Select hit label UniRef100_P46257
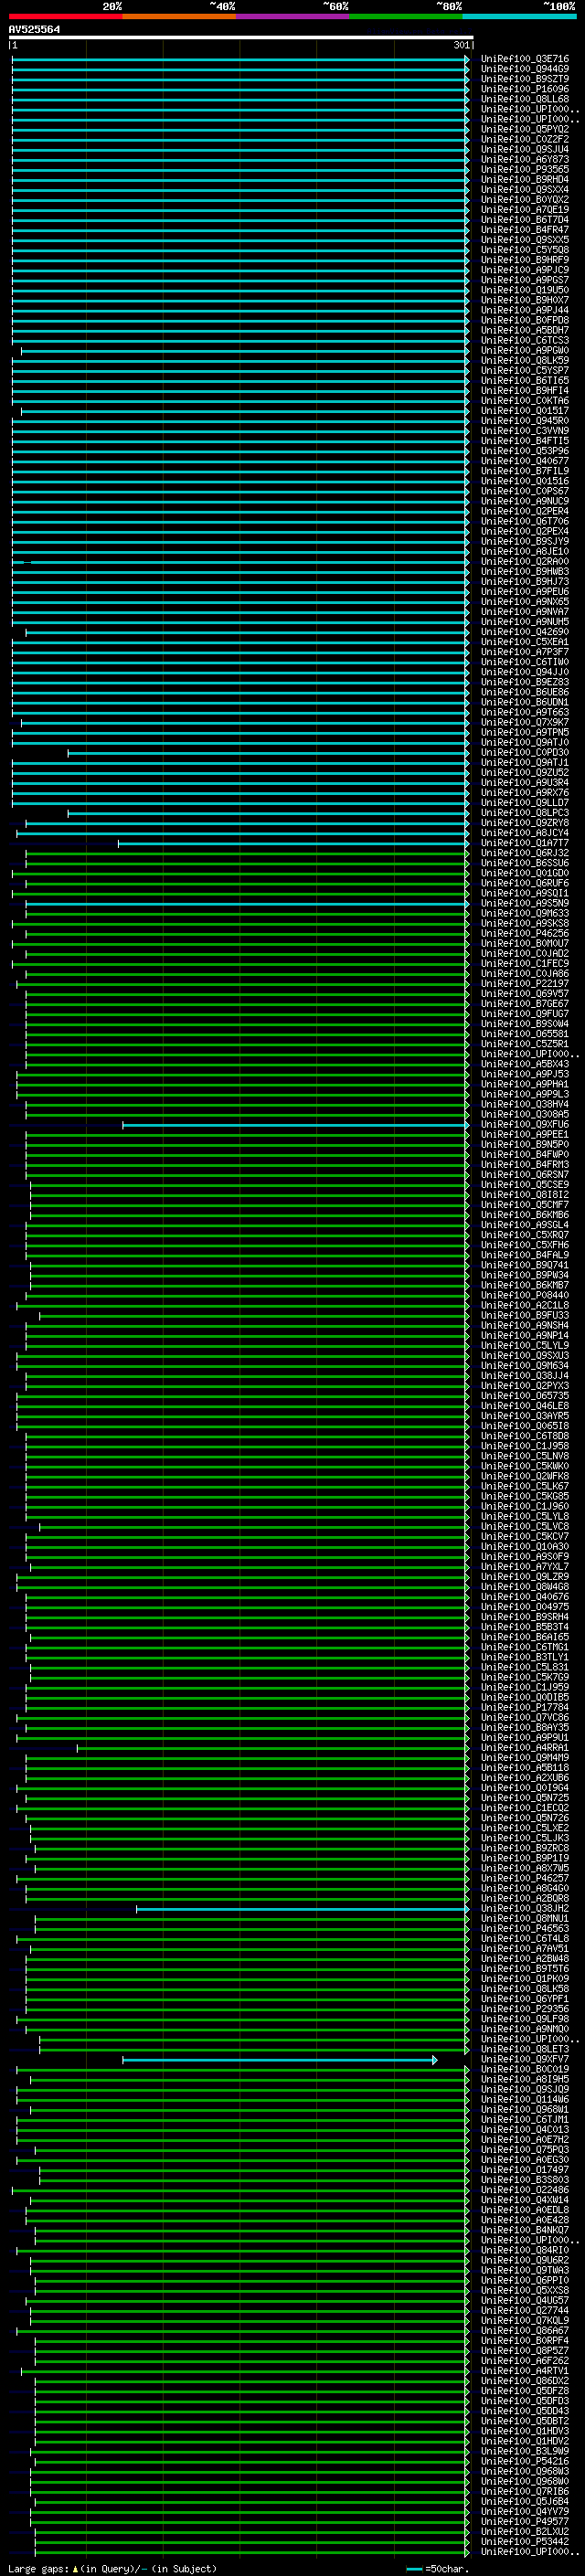 tap(525, 1878)
